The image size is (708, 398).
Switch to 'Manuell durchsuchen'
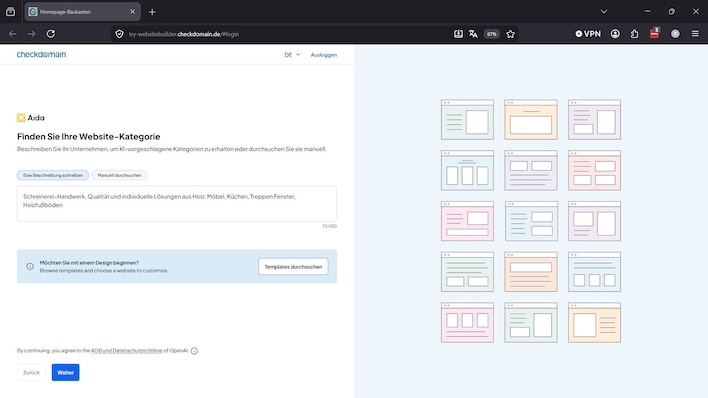click(120, 175)
